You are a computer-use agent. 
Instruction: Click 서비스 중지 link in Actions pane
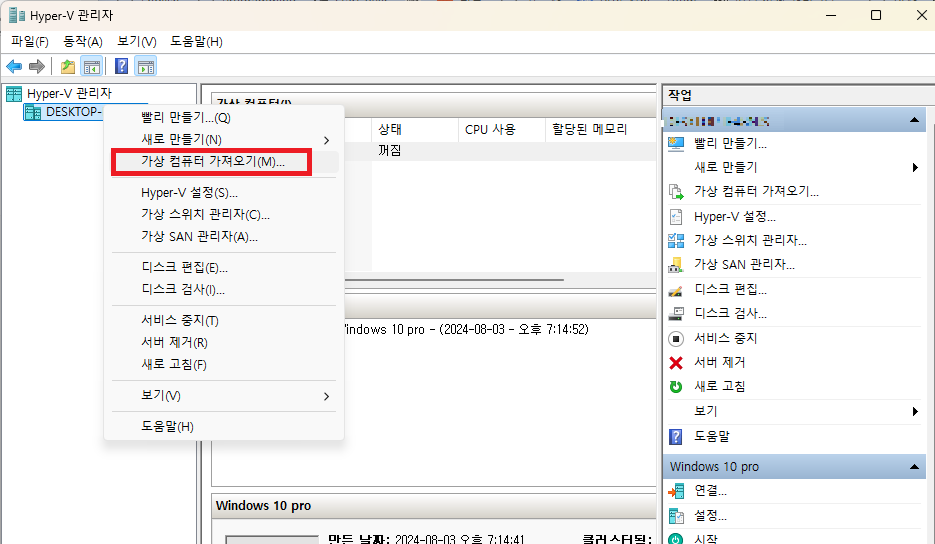(726, 339)
